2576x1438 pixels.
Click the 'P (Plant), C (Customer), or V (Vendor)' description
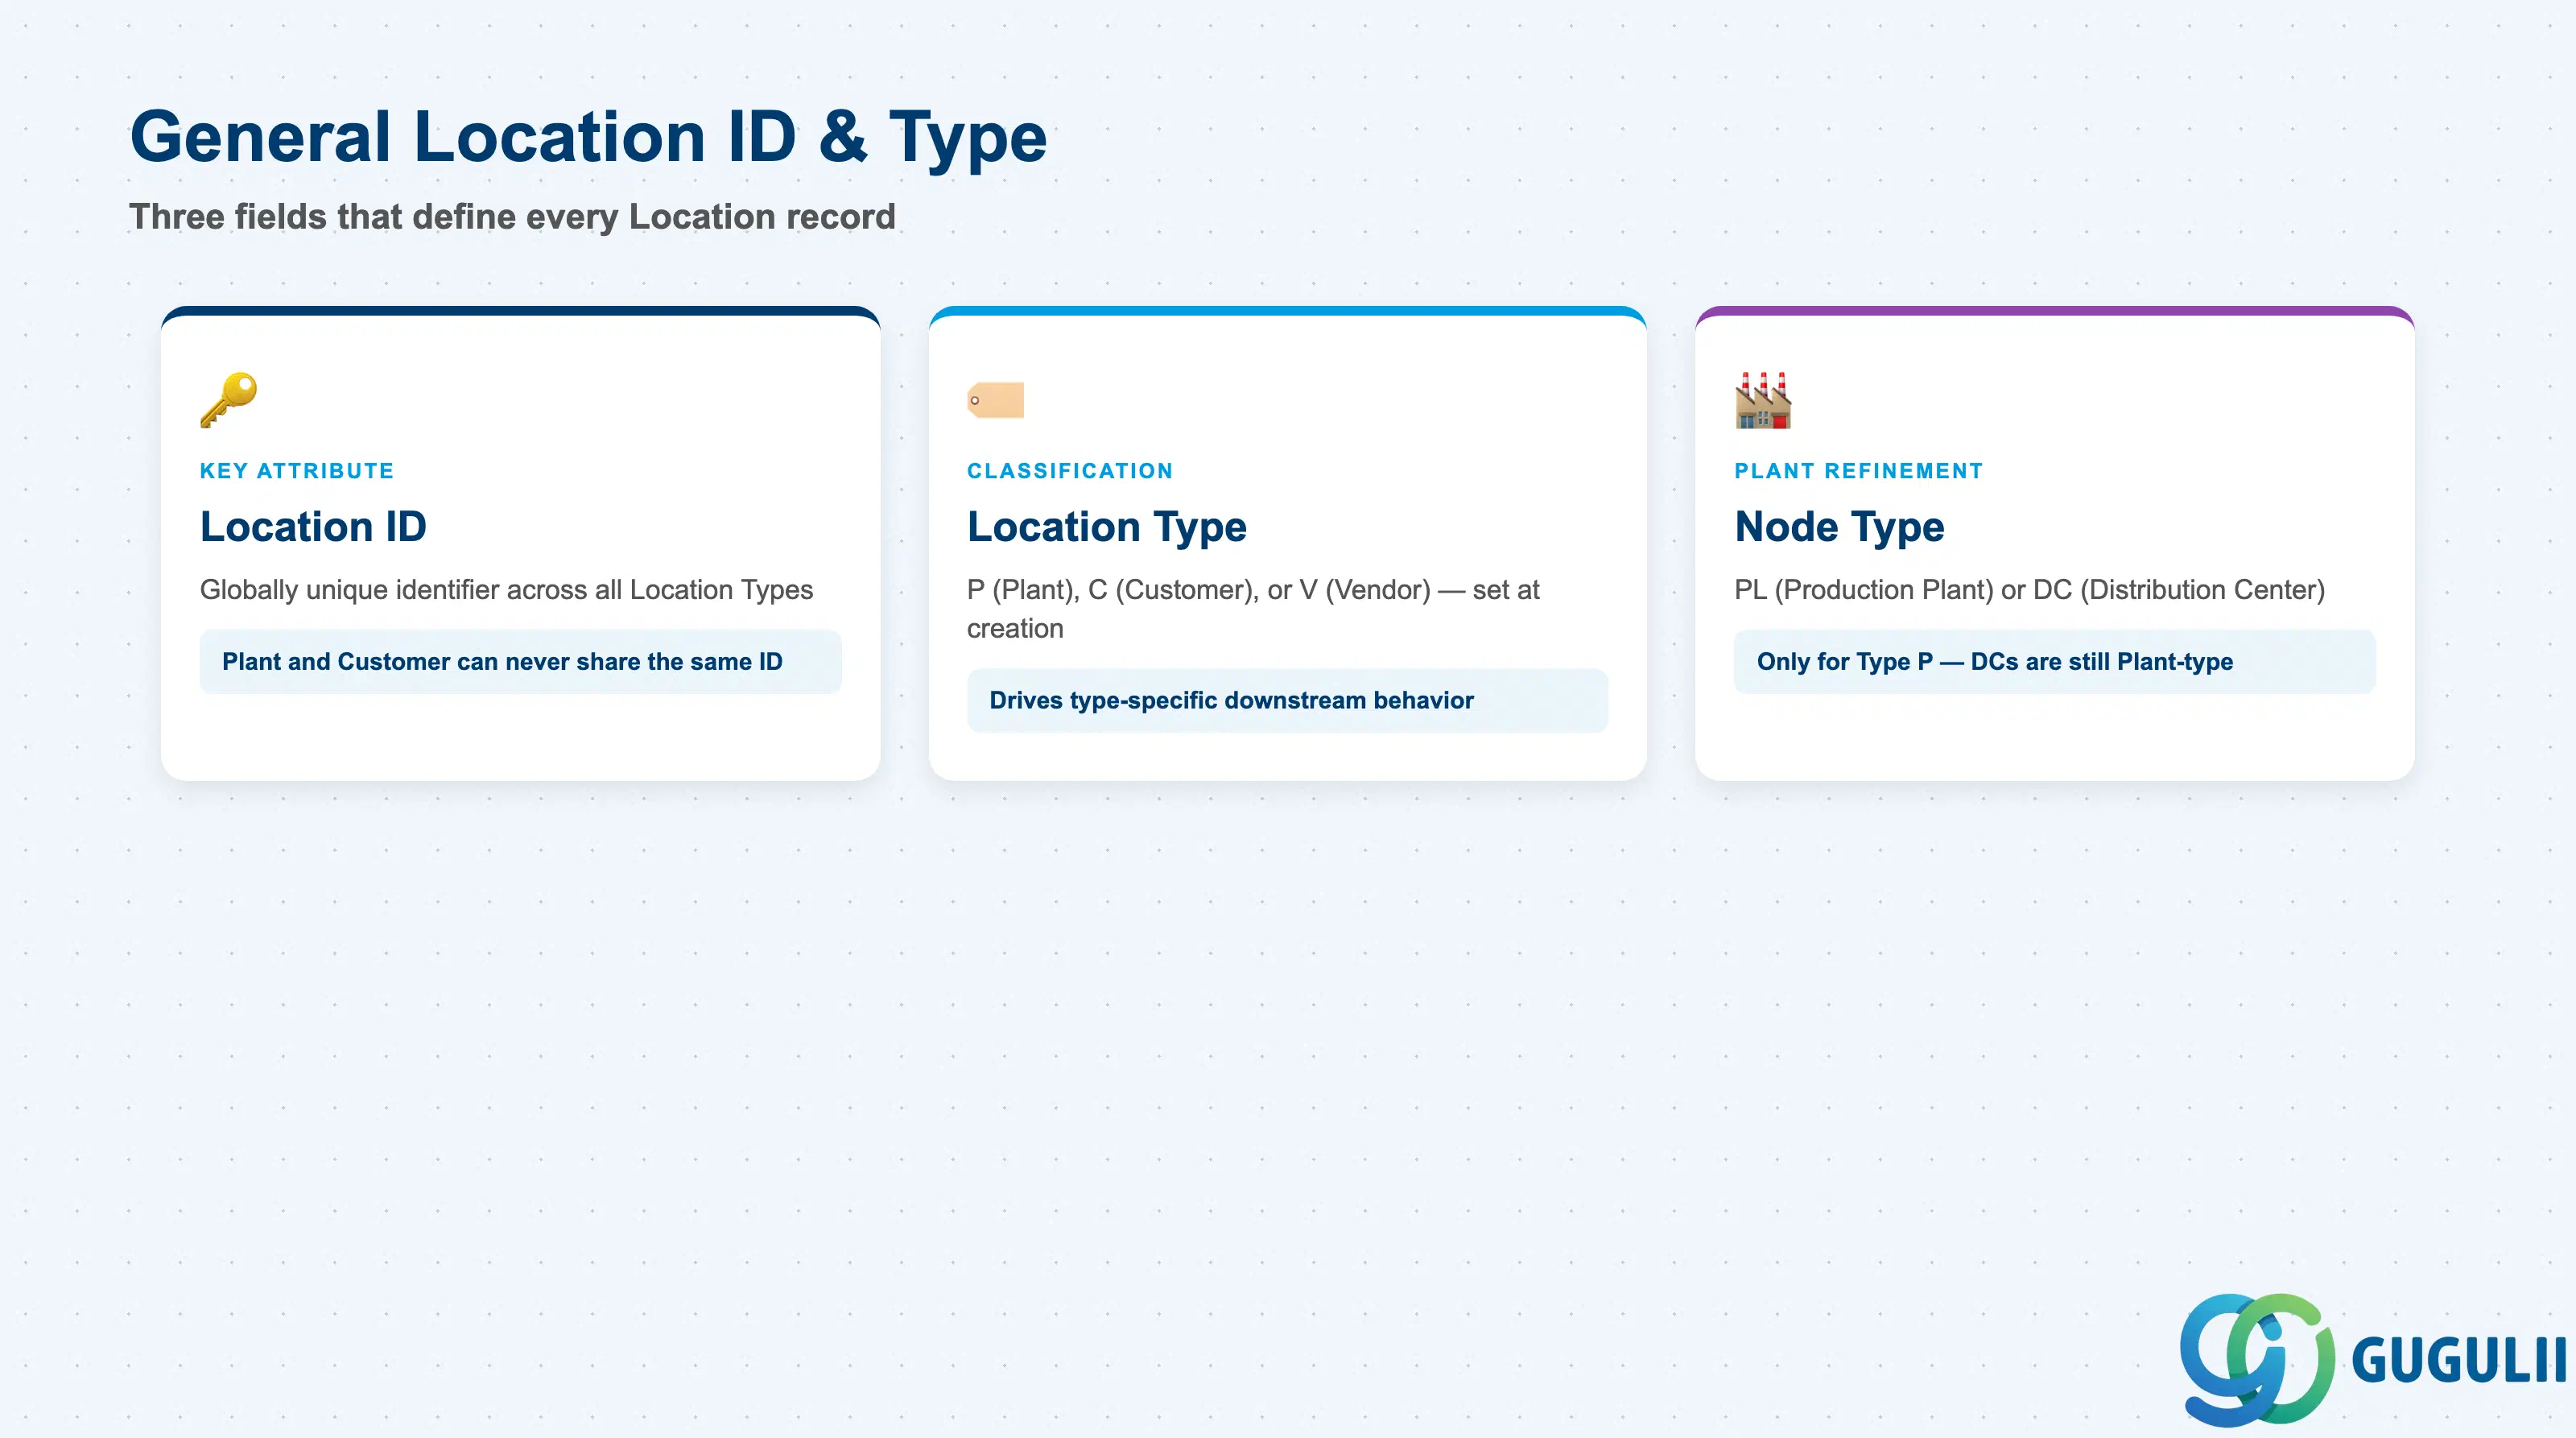point(1253,609)
